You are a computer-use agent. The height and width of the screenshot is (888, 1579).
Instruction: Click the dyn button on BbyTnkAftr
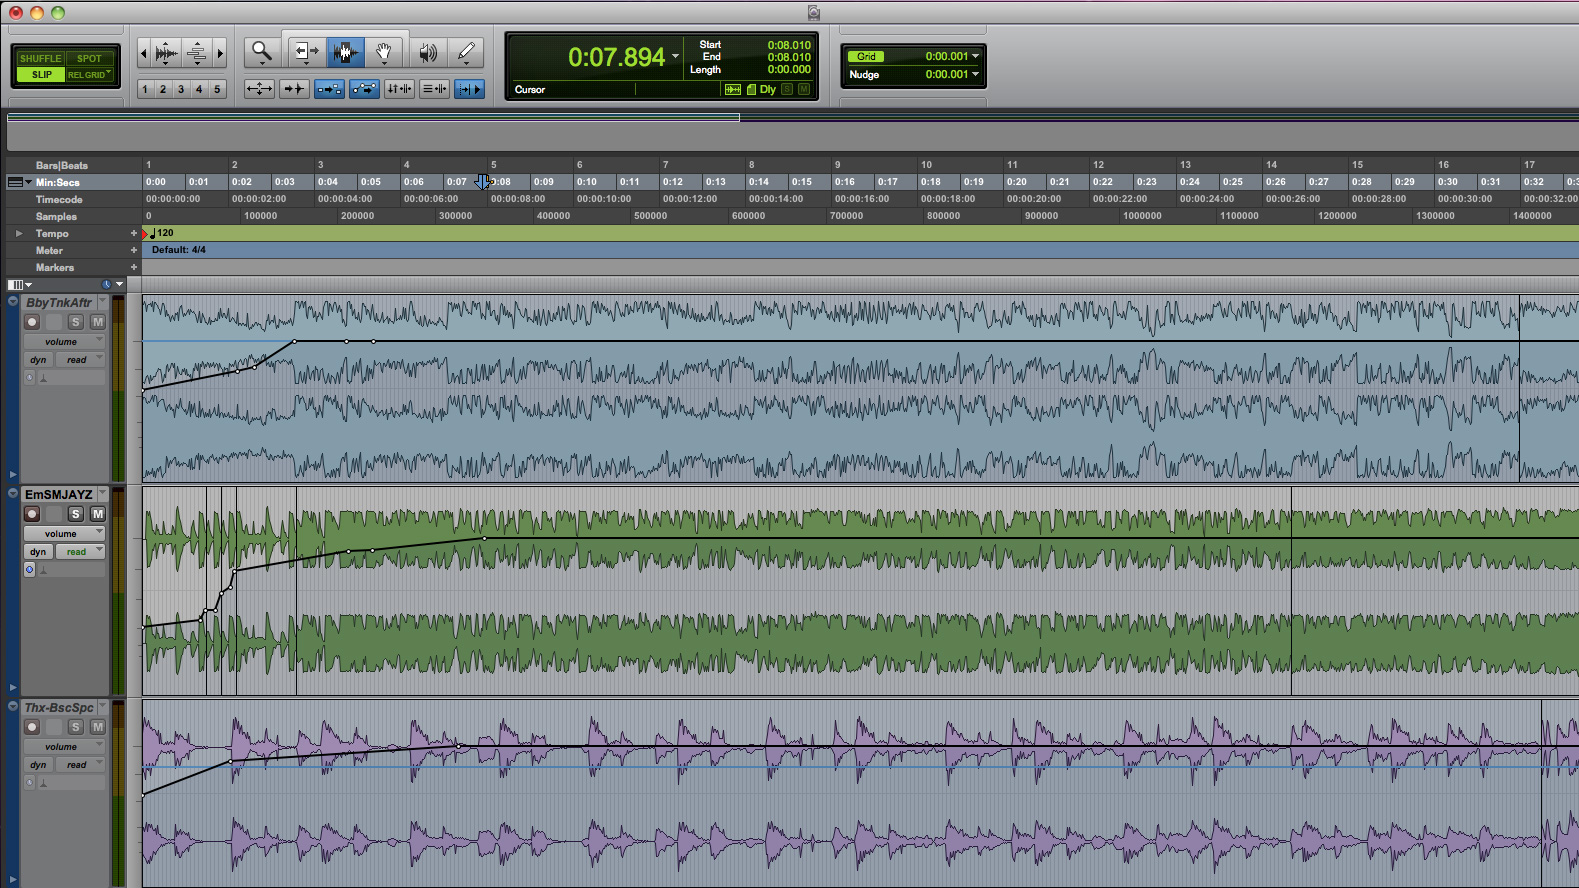click(x=38, y=360)
